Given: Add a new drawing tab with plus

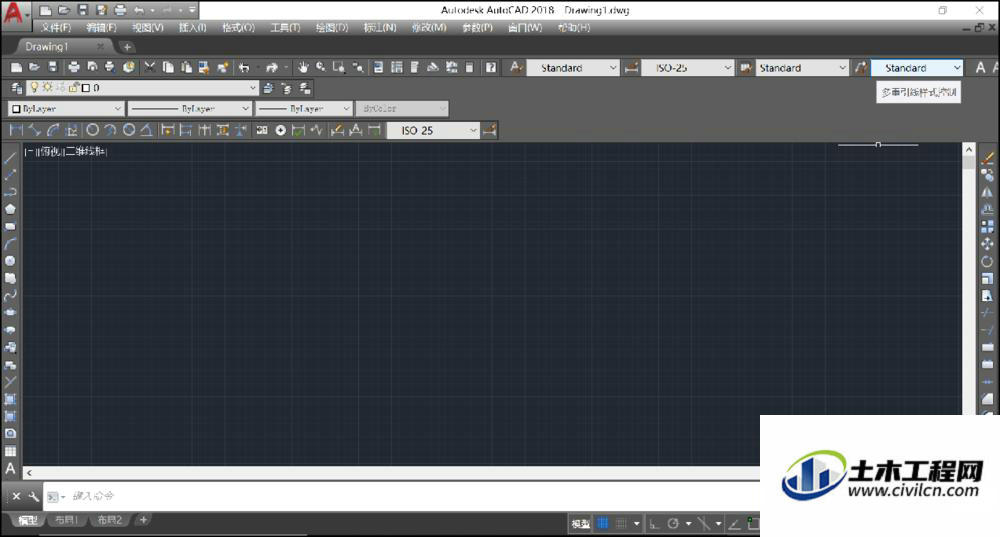Looking at the screenshot, I should 127,47.
